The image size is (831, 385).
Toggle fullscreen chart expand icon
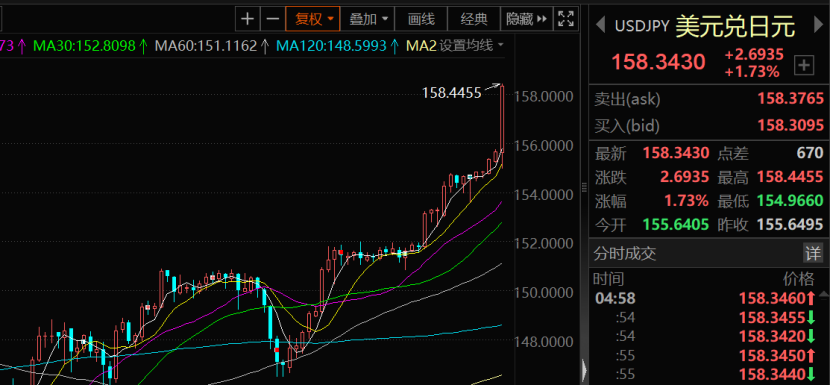566,20
